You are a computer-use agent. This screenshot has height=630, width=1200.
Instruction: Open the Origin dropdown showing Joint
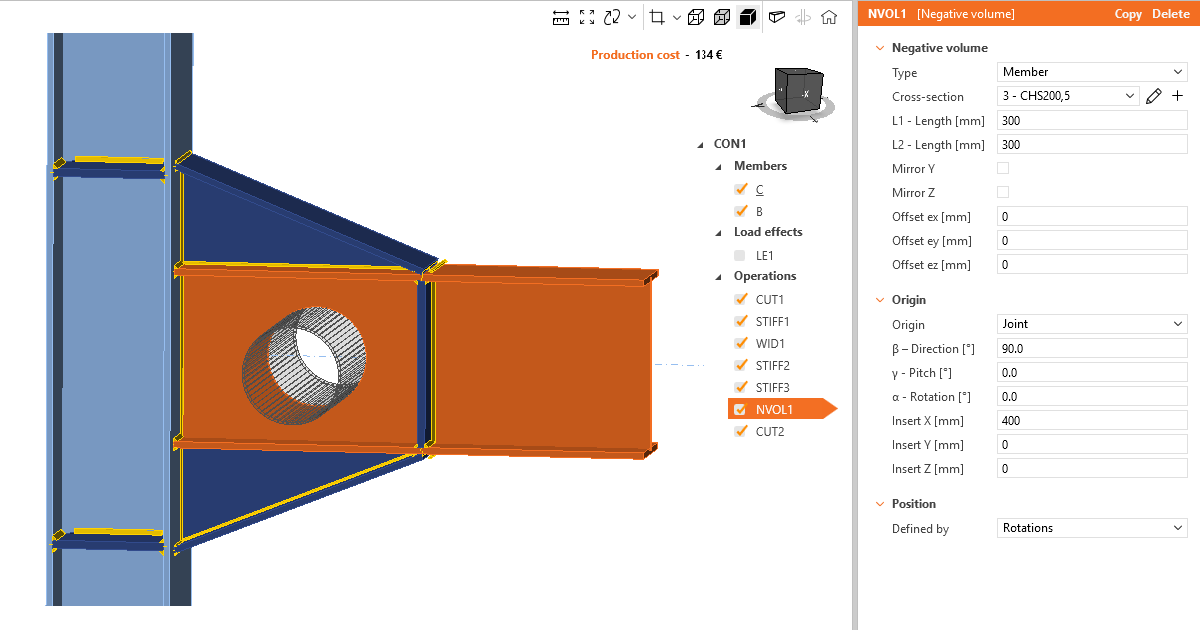[1092, 324]
